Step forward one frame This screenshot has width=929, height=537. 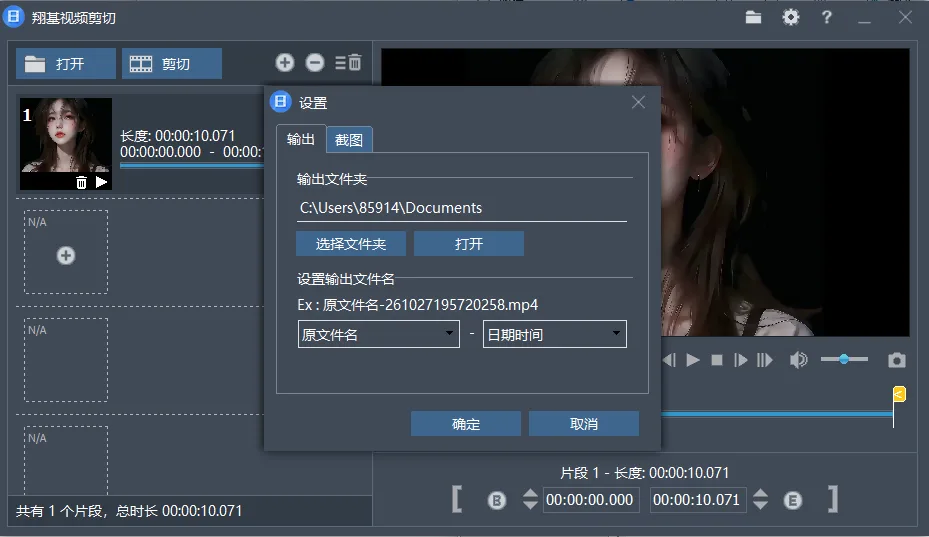[741, 360]
